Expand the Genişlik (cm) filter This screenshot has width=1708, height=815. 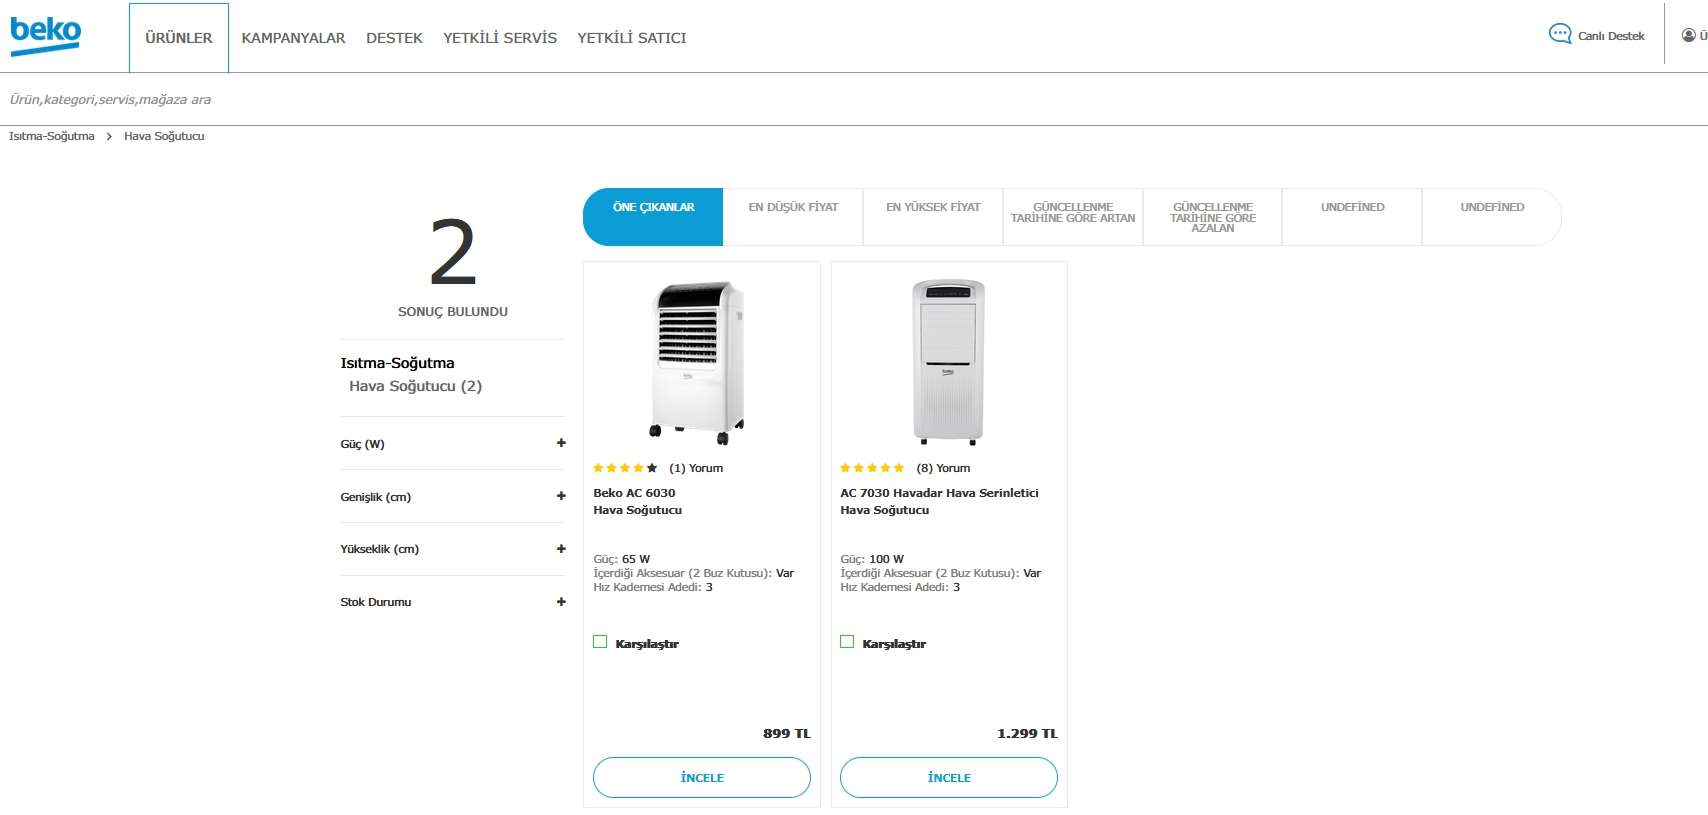click(x=561, y=496)
